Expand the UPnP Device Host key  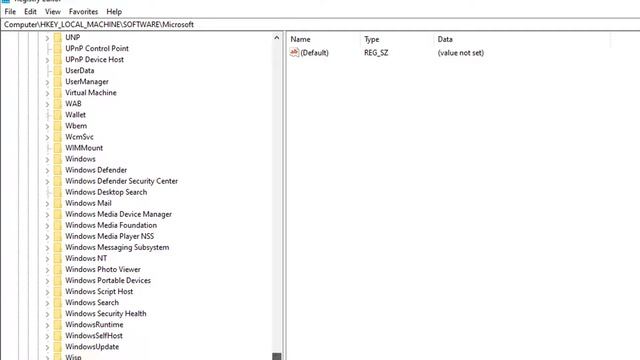pos(47,60)
